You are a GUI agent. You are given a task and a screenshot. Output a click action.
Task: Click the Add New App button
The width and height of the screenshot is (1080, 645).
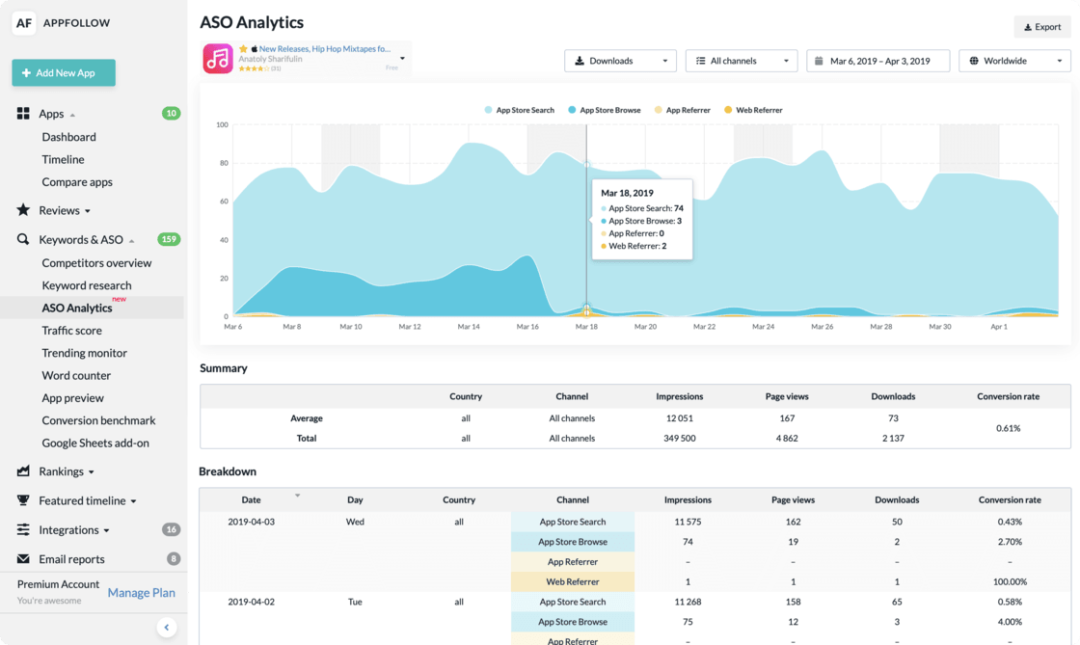(64, 73)
